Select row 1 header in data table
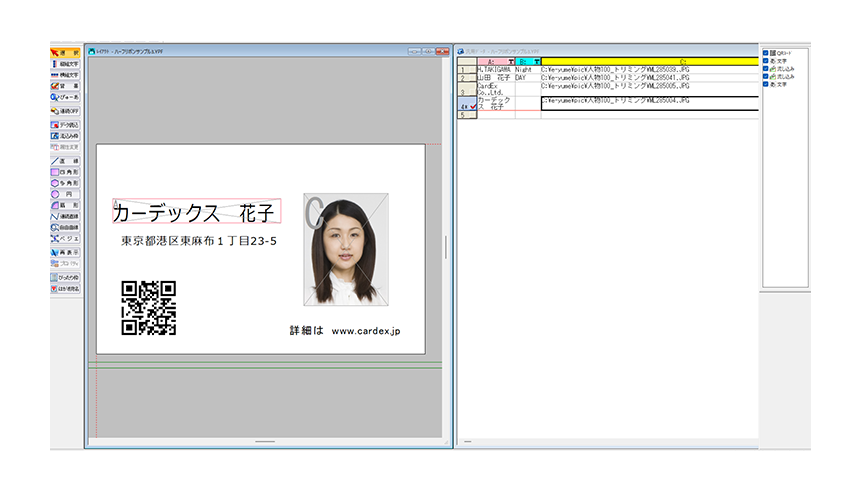 (x=464, y=70)
